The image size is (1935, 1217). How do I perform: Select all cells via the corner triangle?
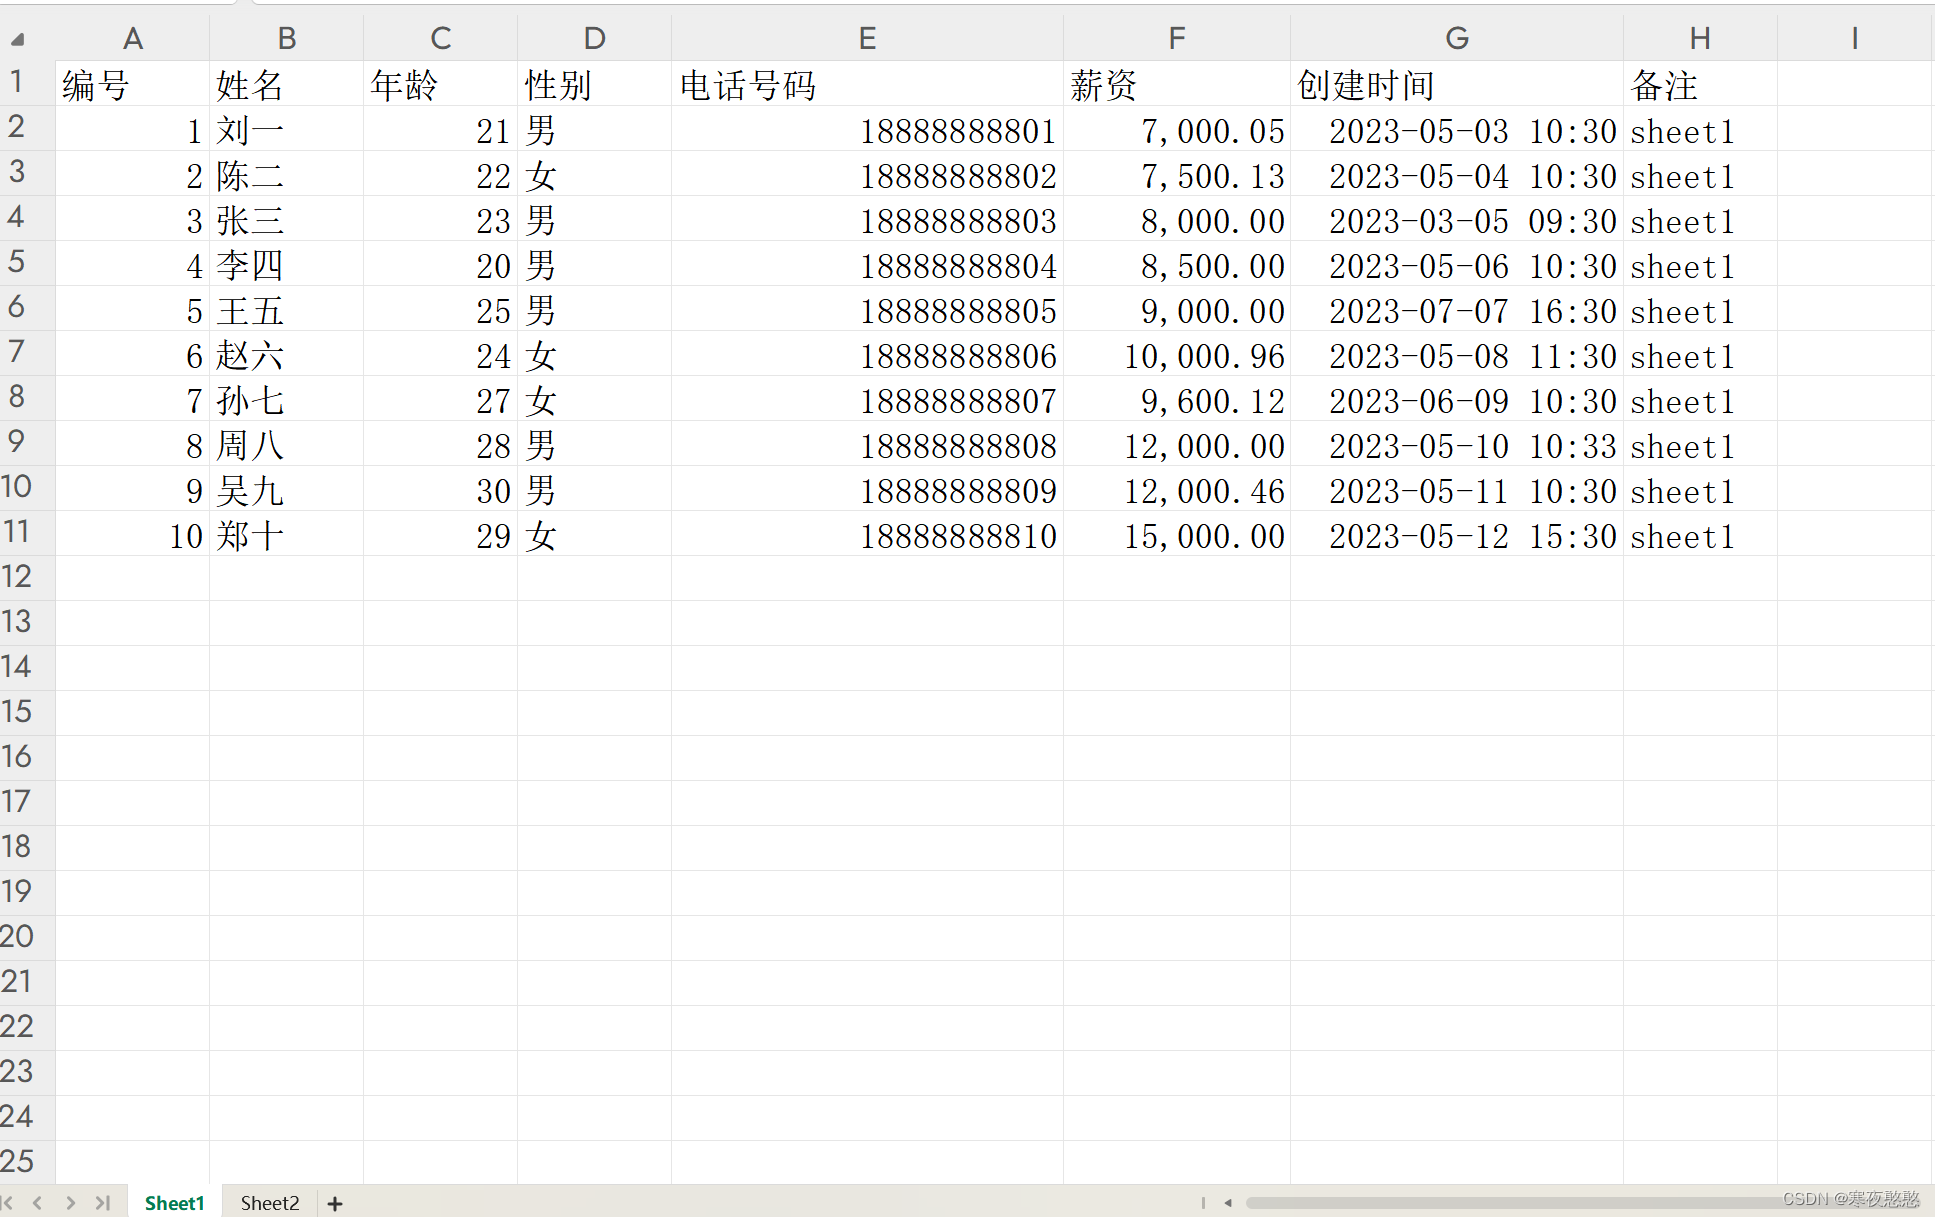pyautogui.click(x=15, y=38)
